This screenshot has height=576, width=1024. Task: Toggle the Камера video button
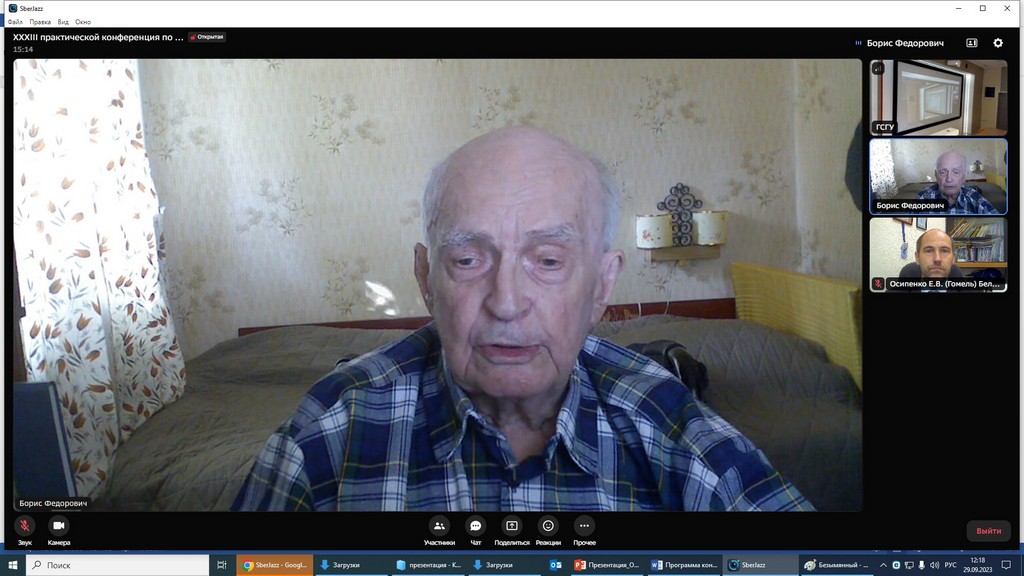tap(58, 526)
